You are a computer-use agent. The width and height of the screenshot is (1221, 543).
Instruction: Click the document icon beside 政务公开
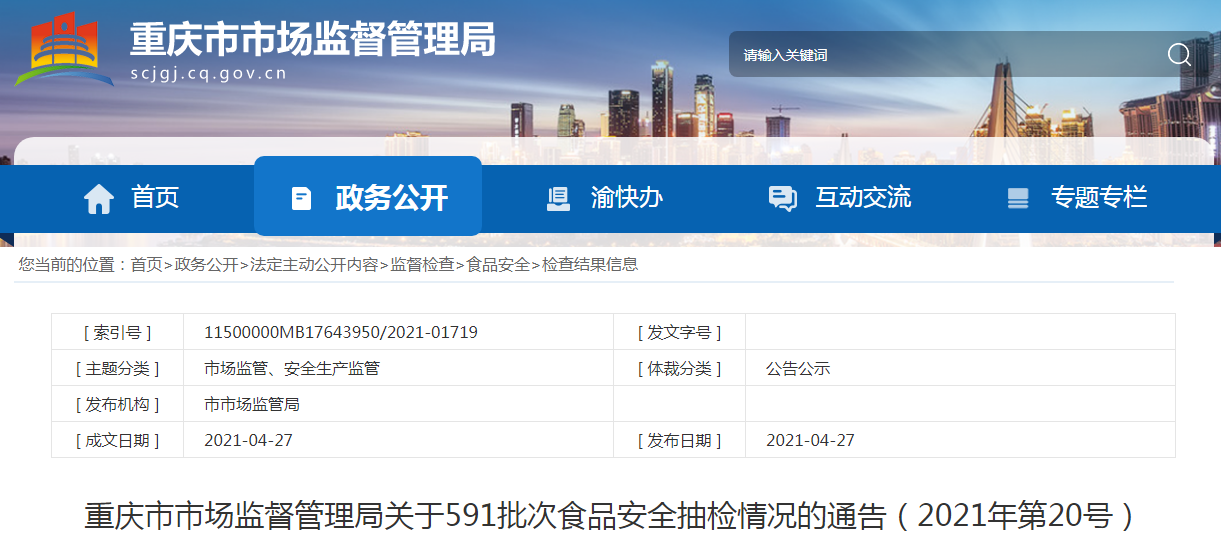pos(301,198)
